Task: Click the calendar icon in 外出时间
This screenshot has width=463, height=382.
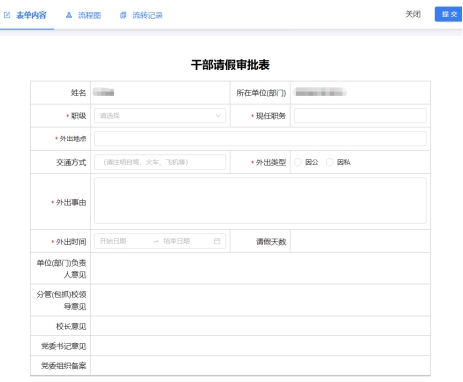Action: tap(217, 241)
